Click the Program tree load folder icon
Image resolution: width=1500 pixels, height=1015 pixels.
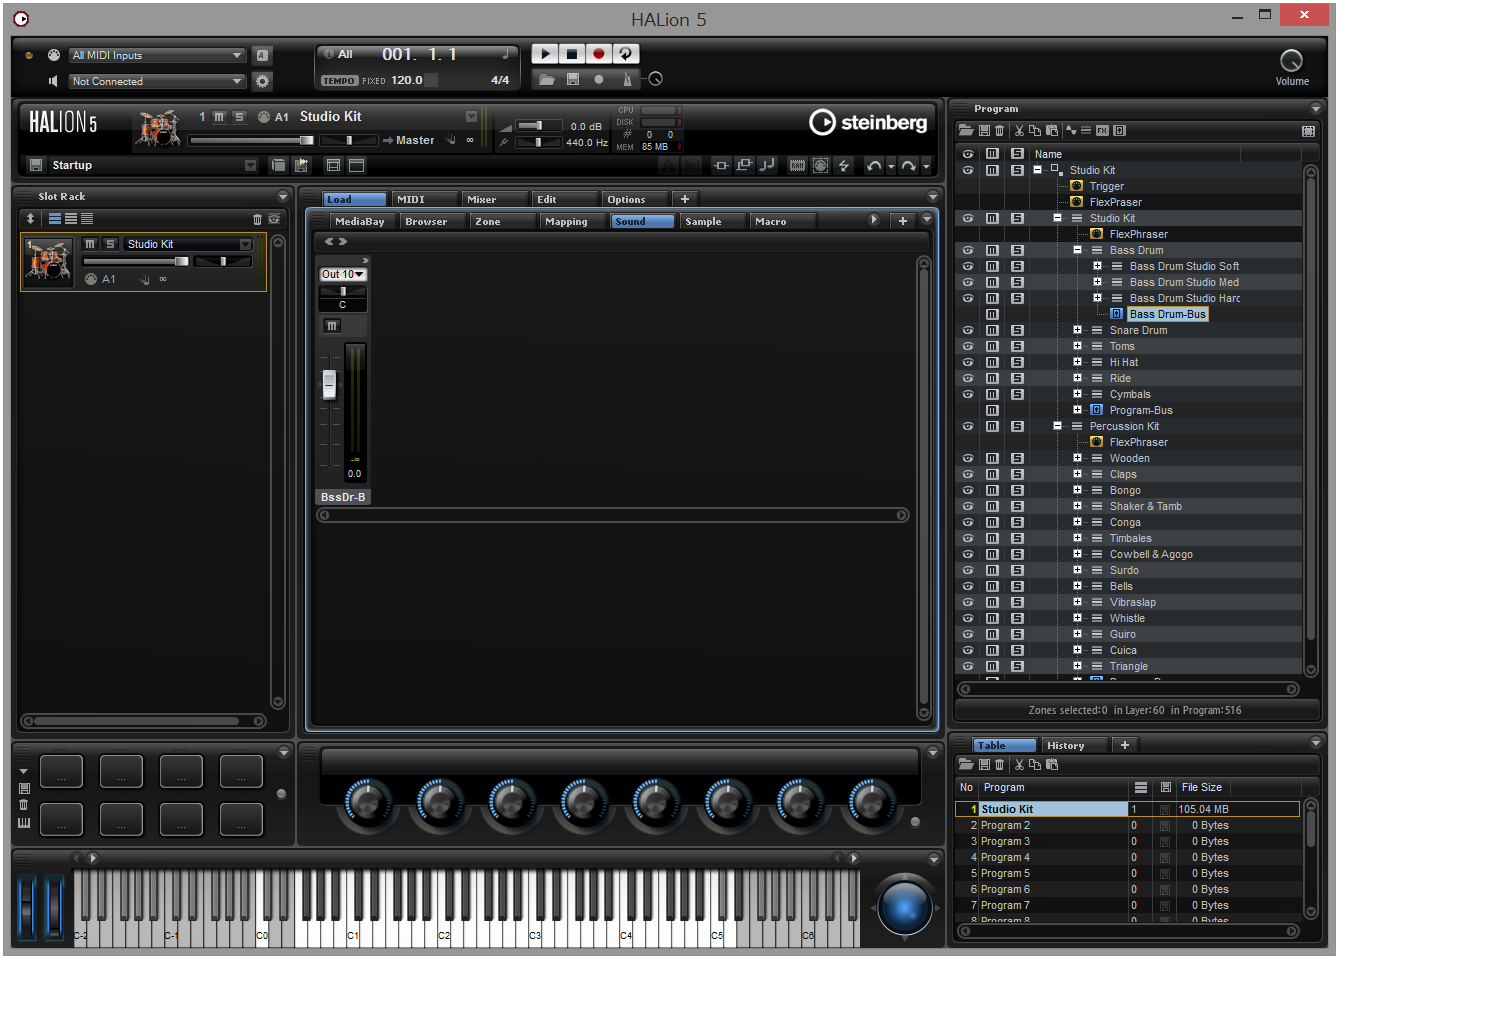(x=966, y=131)
